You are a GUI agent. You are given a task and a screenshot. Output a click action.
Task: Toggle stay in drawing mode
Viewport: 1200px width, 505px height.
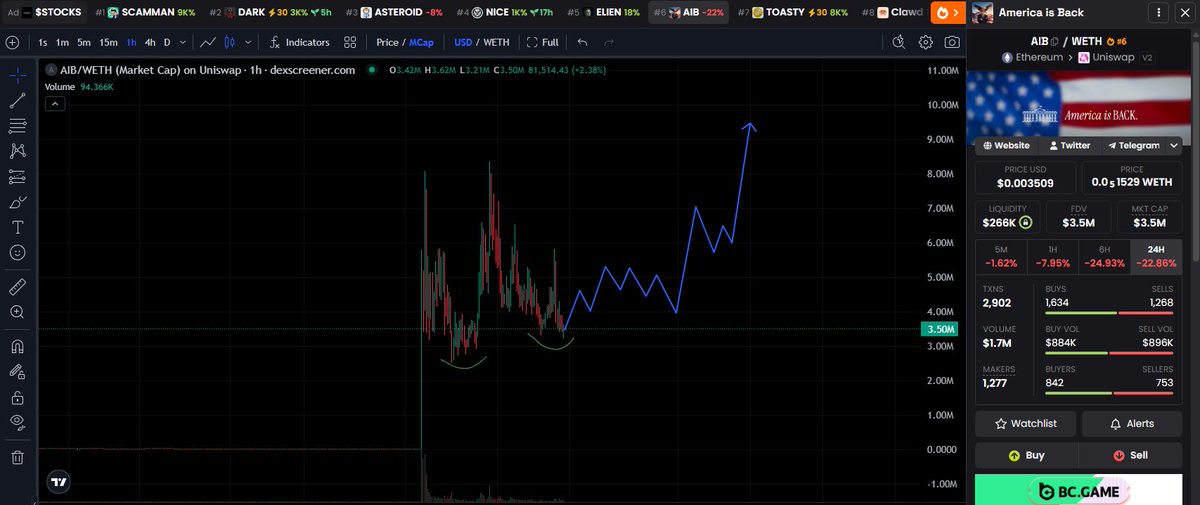point(17,372)
